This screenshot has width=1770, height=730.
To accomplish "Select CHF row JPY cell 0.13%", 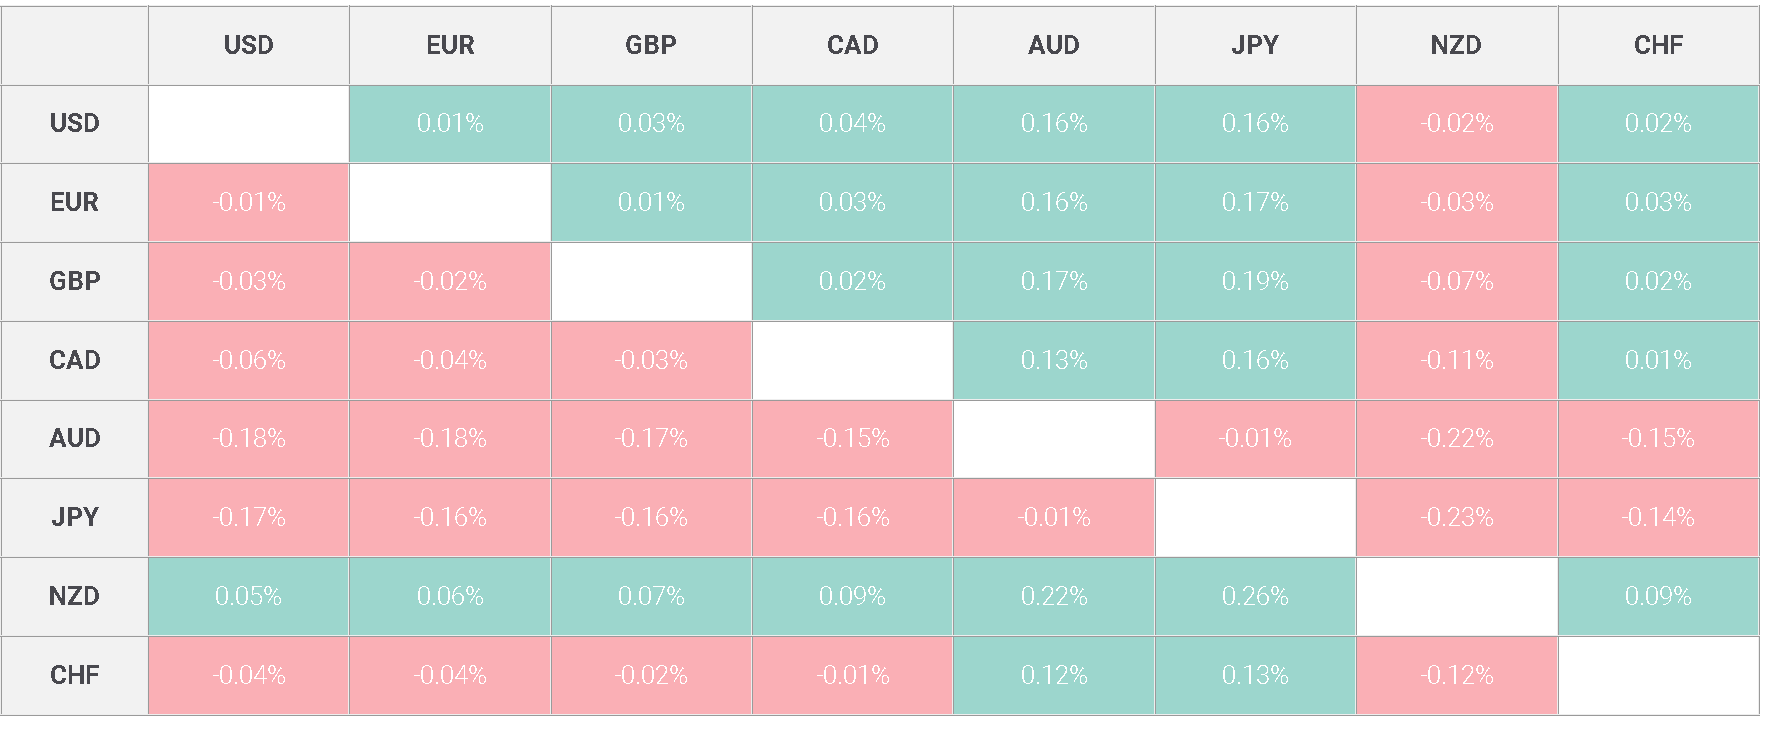I will pyautogui.click(x=1255, y=675).
